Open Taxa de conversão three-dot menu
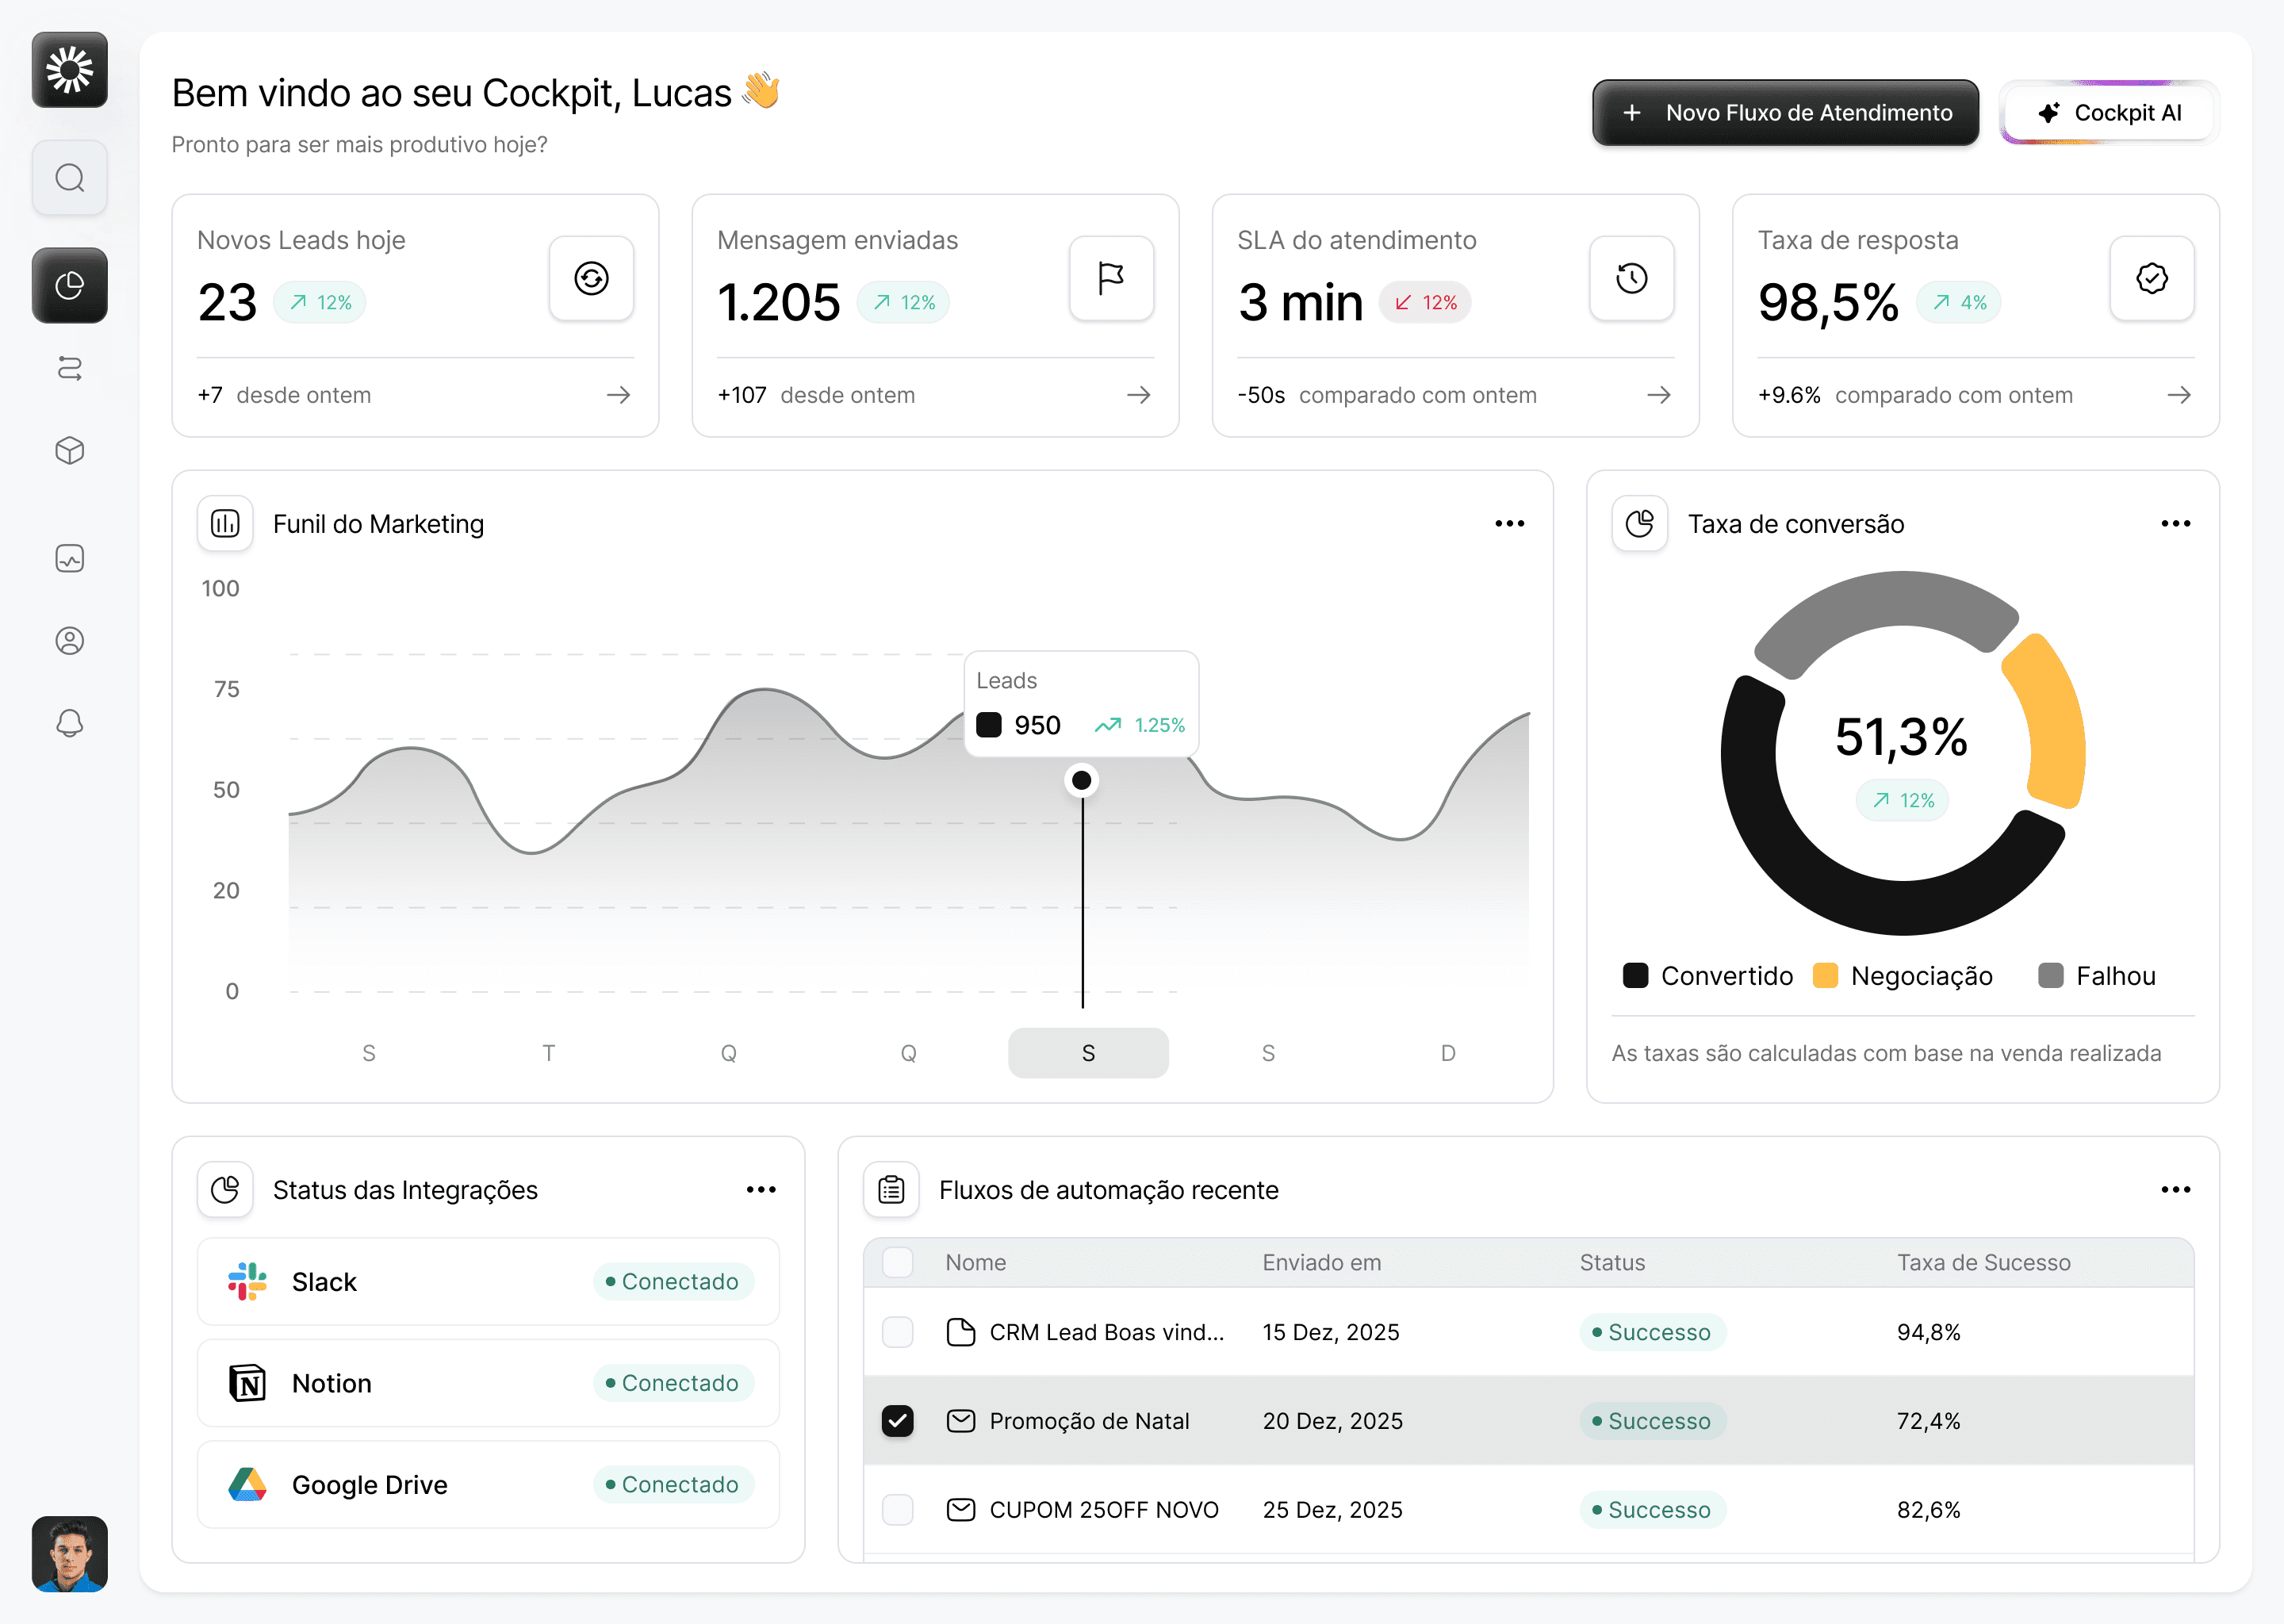The height and width of the screenshot is (1624, 2284). tap(2175, 523)
